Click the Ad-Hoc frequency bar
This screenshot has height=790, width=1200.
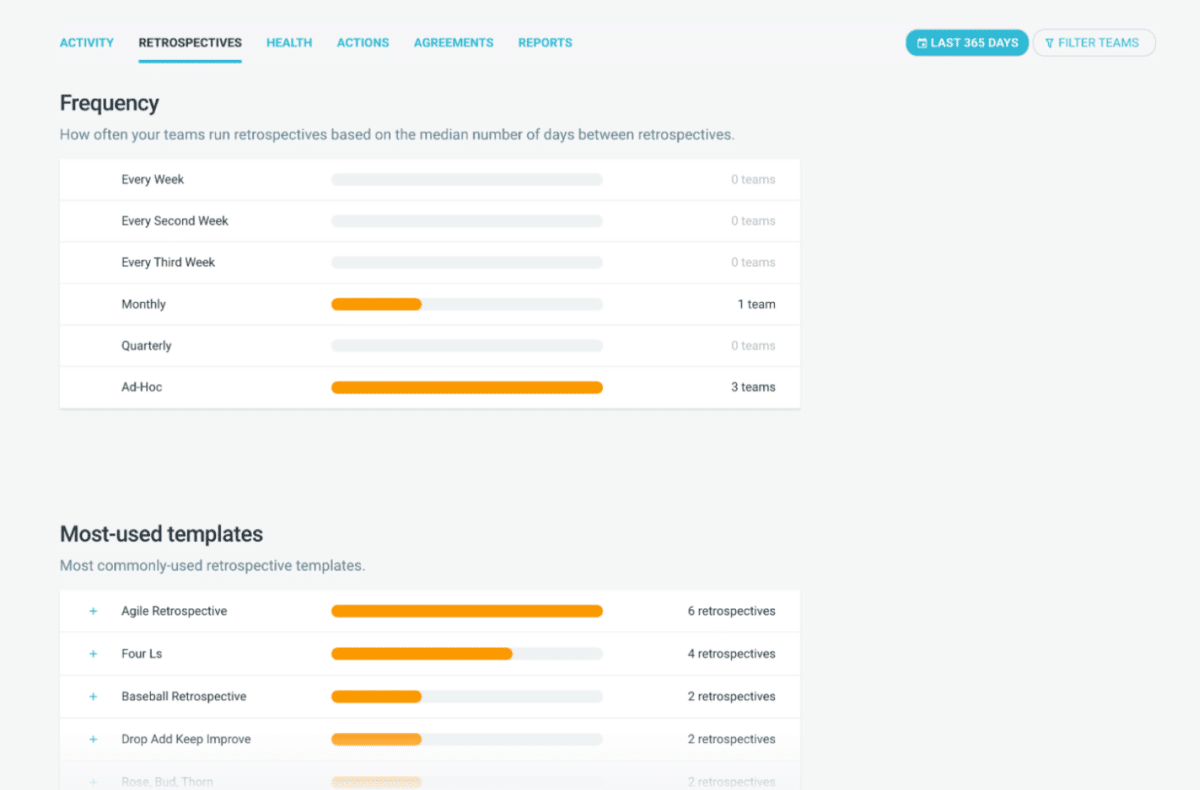pyautogui.click(x=466, y=387)
